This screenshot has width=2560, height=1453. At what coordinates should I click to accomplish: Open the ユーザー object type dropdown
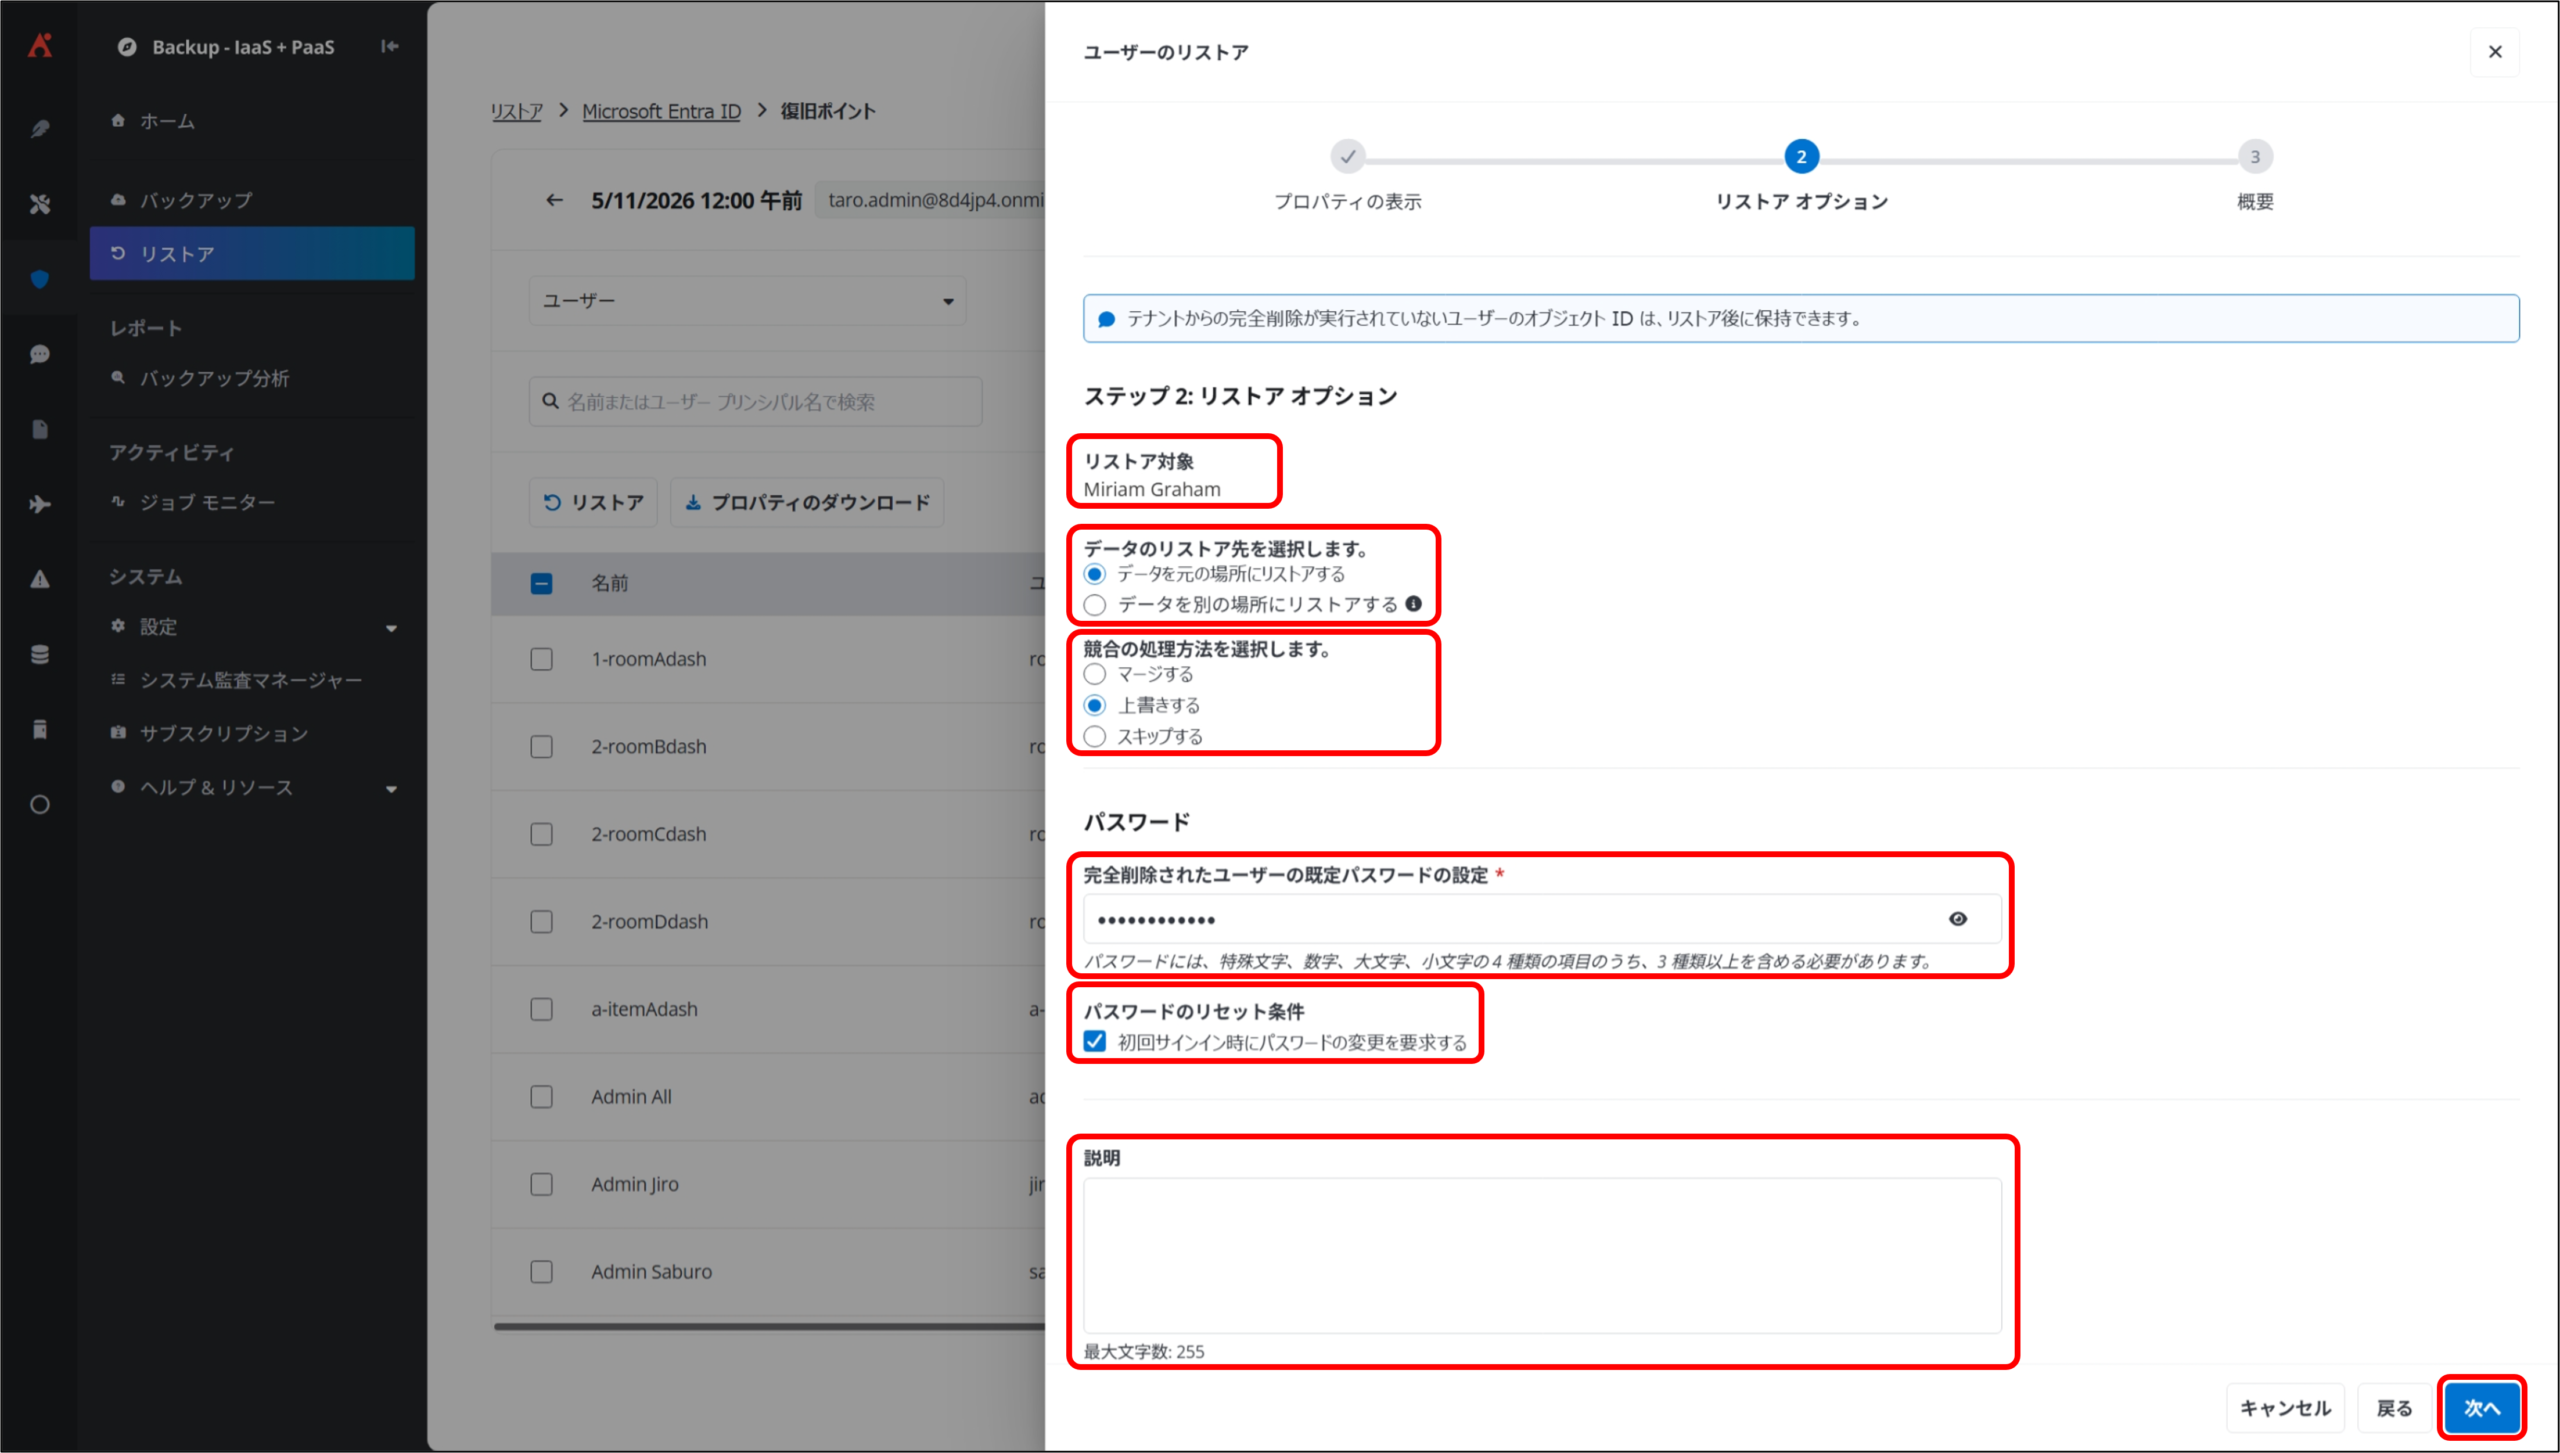point(747,301)
